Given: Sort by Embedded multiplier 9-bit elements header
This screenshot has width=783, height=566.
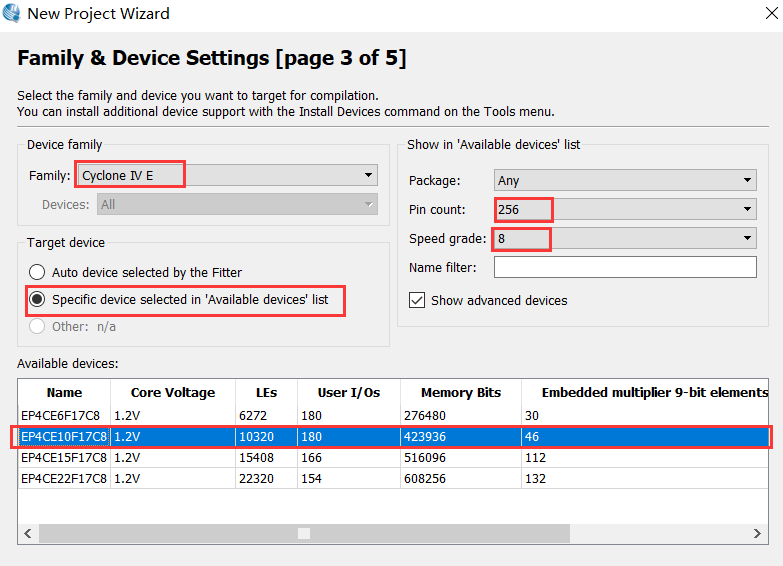Looking at the screenshot, I should click(x=645, y=393).
